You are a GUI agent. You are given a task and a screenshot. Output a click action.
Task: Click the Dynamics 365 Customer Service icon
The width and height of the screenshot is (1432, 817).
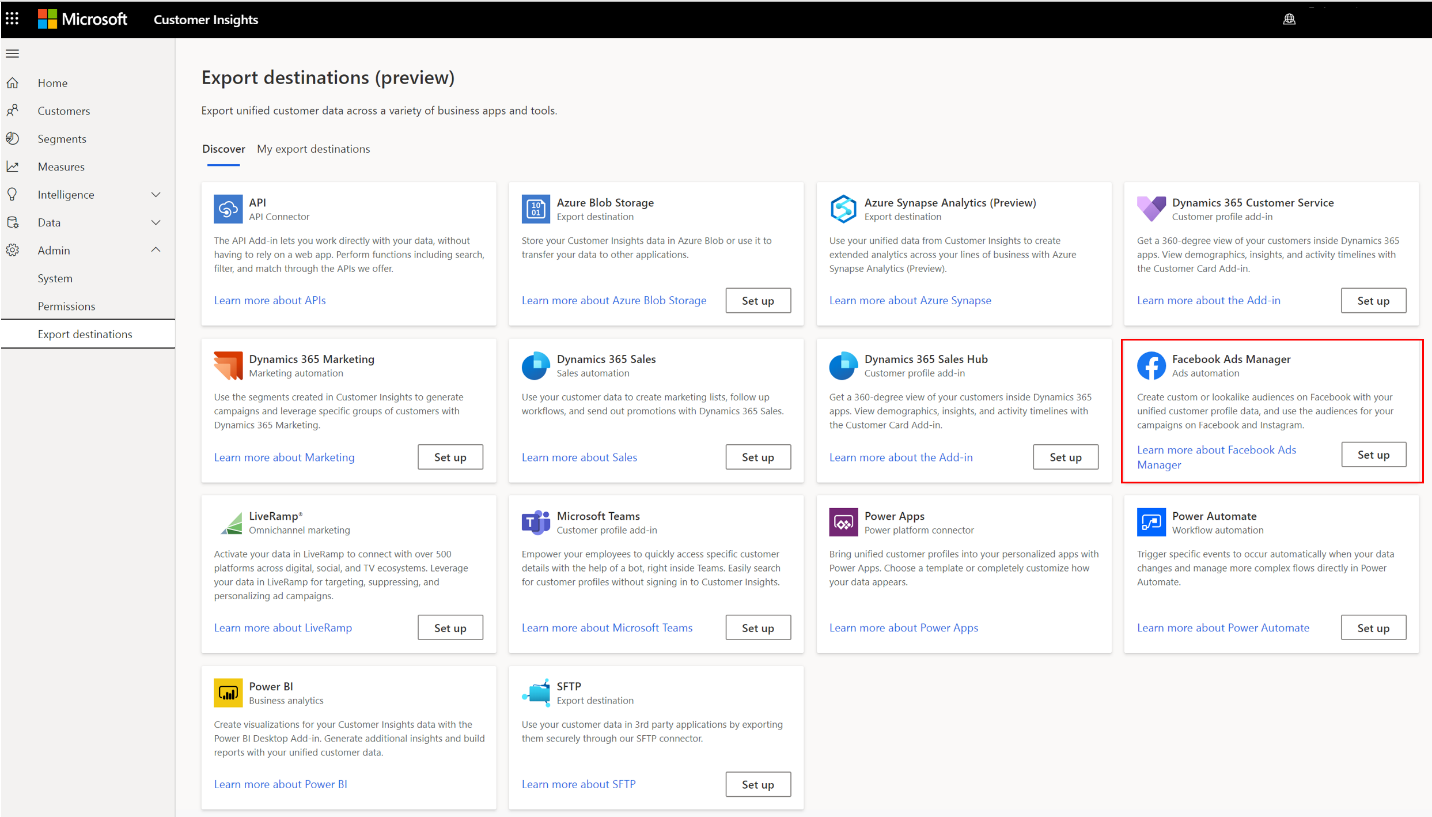click(x=1151, y=209)
